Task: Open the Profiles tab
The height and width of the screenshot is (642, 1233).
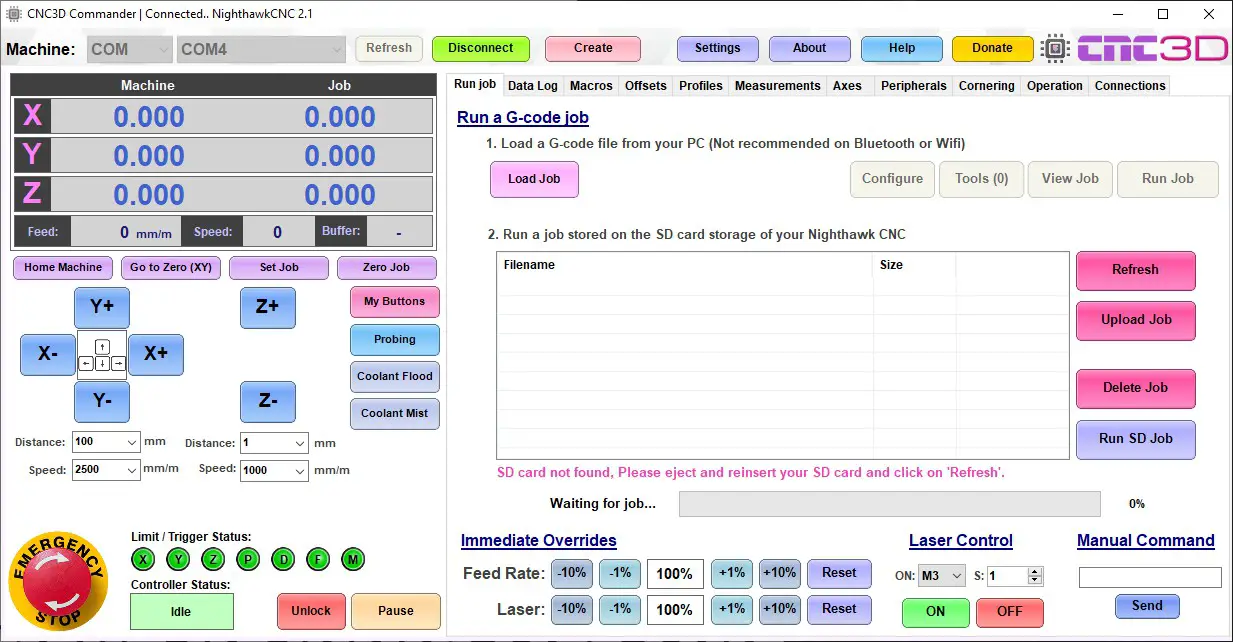Action: (701, 86)
